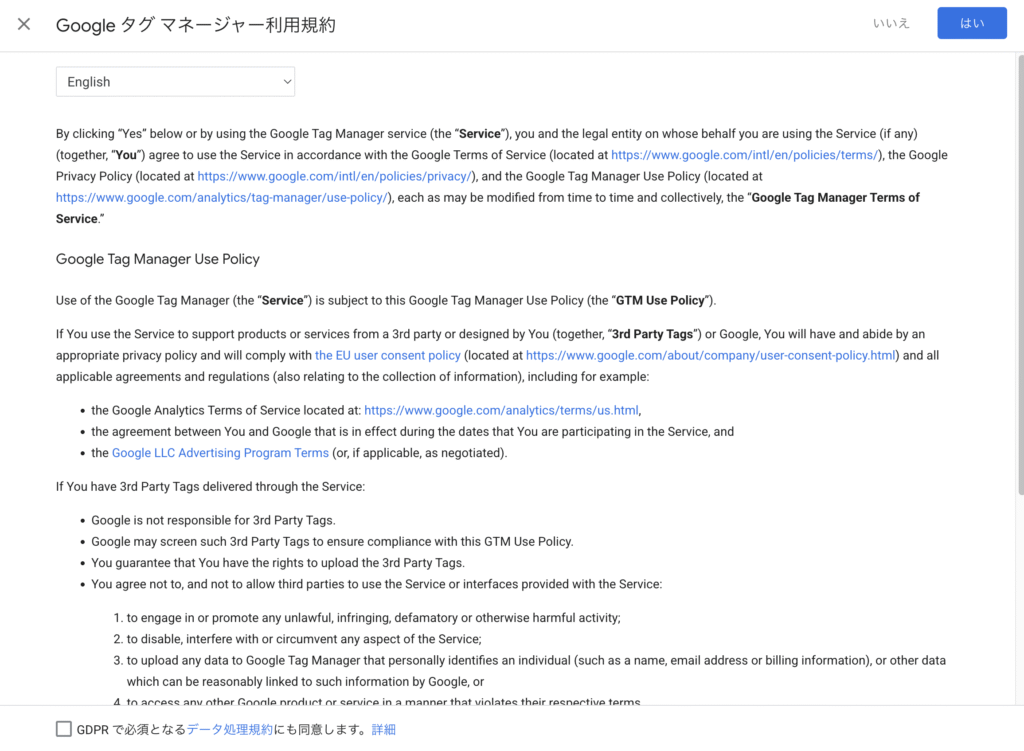Click the いいえ (No) button
Image resolution: width=1024 pixels, height=751 pixels.
coord(891,24)
